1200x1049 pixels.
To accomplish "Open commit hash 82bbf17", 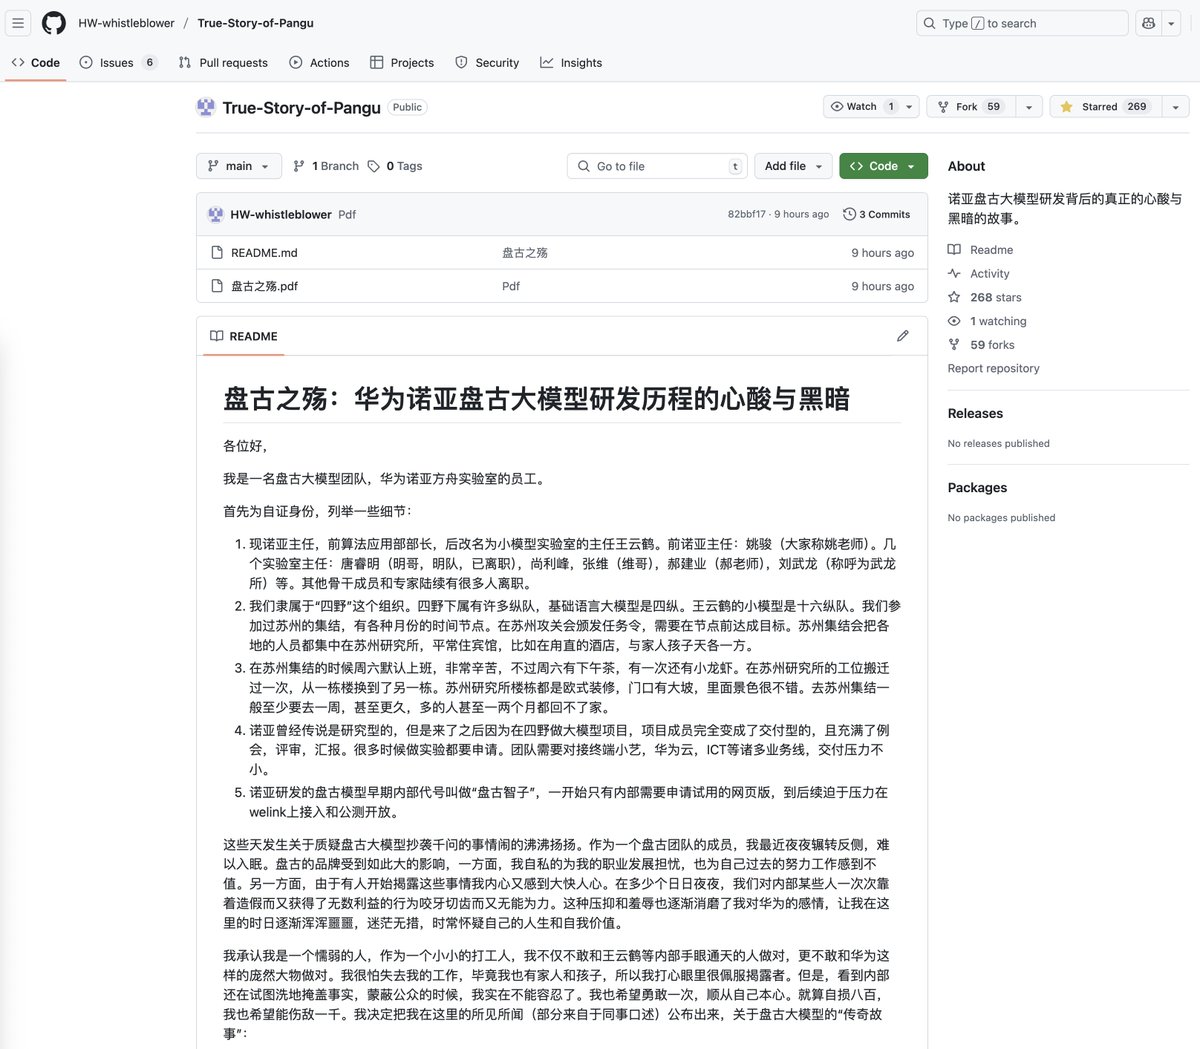I will (747, 214).
